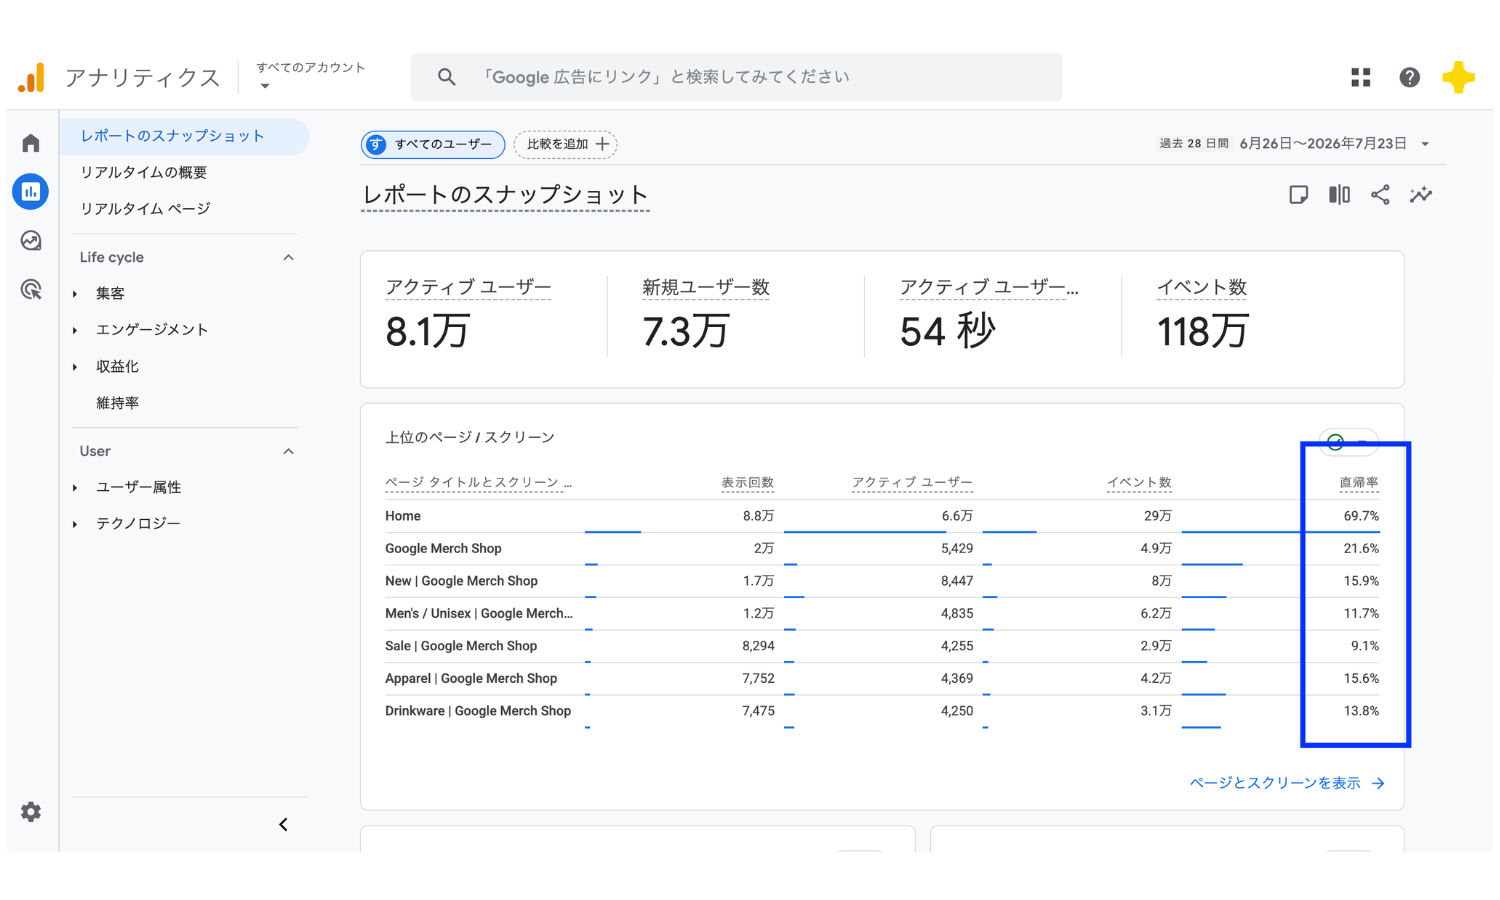
Task: Collapse the User section
Action: point(289,451)
